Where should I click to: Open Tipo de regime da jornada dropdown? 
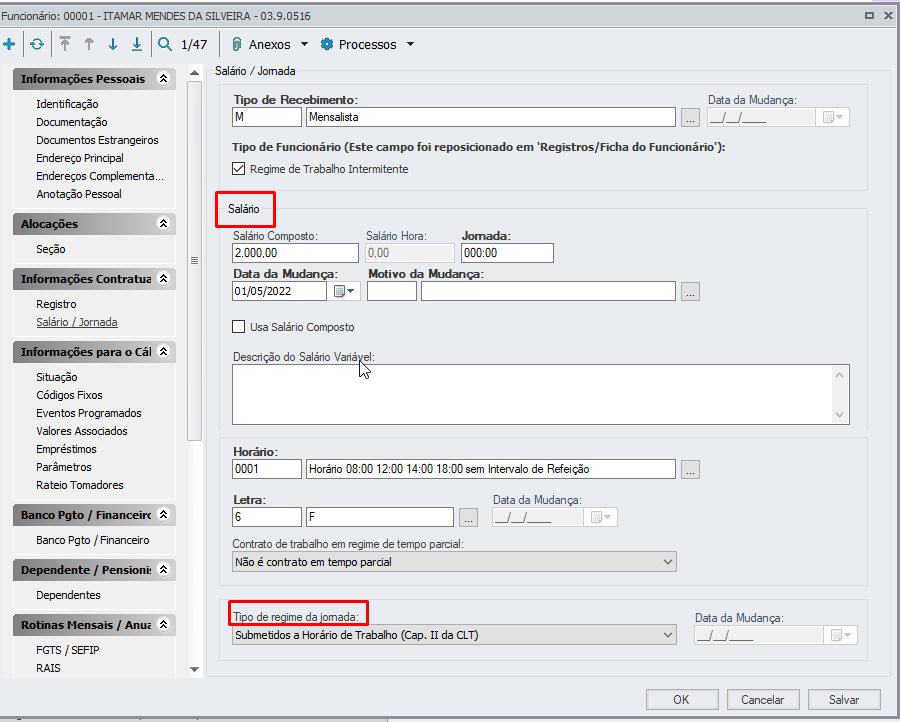coord(668,635)
